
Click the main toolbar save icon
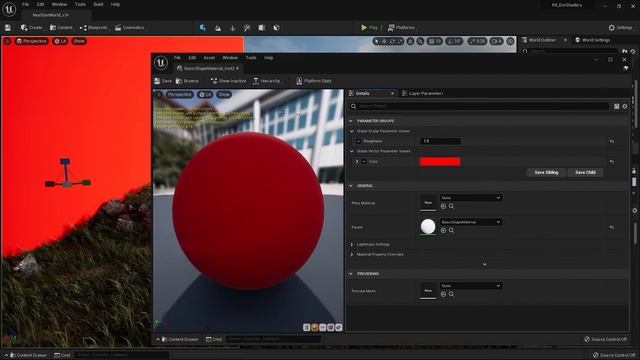point(8,28)
